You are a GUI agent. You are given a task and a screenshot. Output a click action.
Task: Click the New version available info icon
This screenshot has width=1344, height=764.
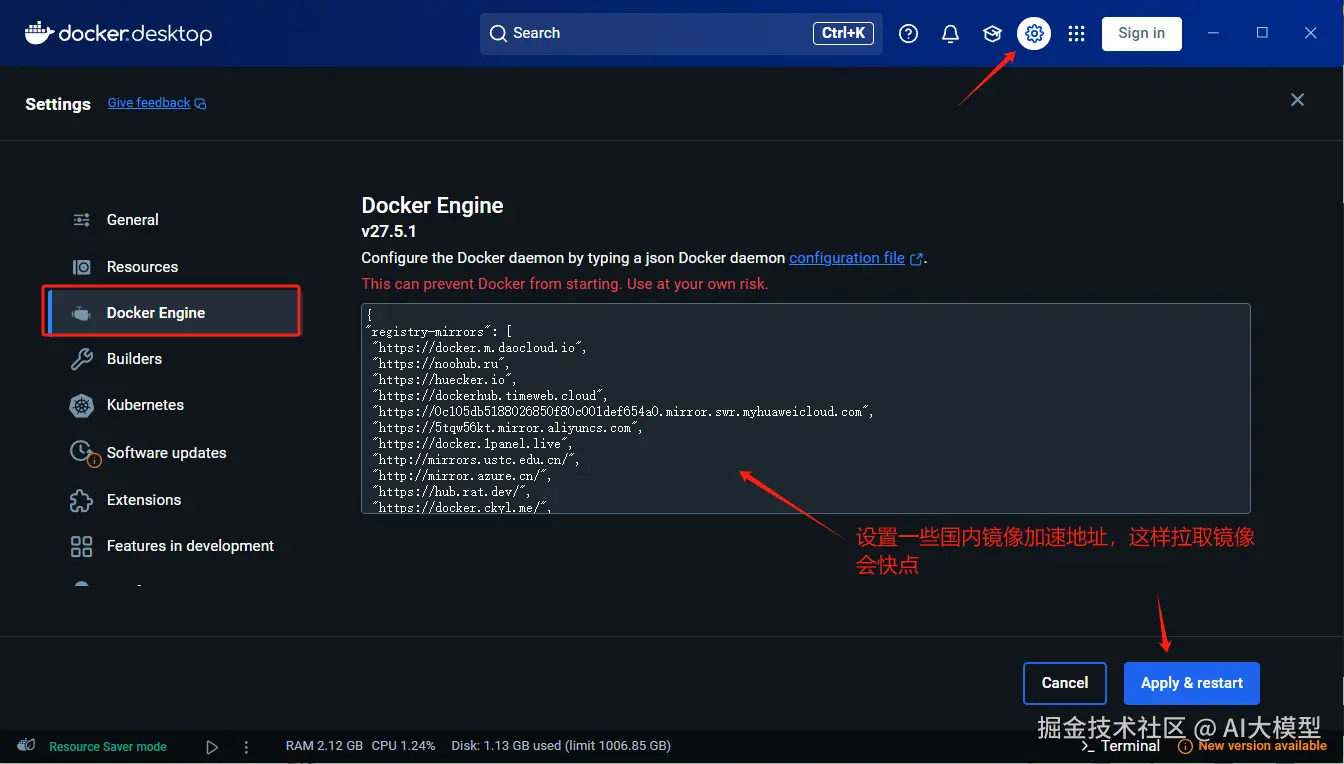point(1185,746)
